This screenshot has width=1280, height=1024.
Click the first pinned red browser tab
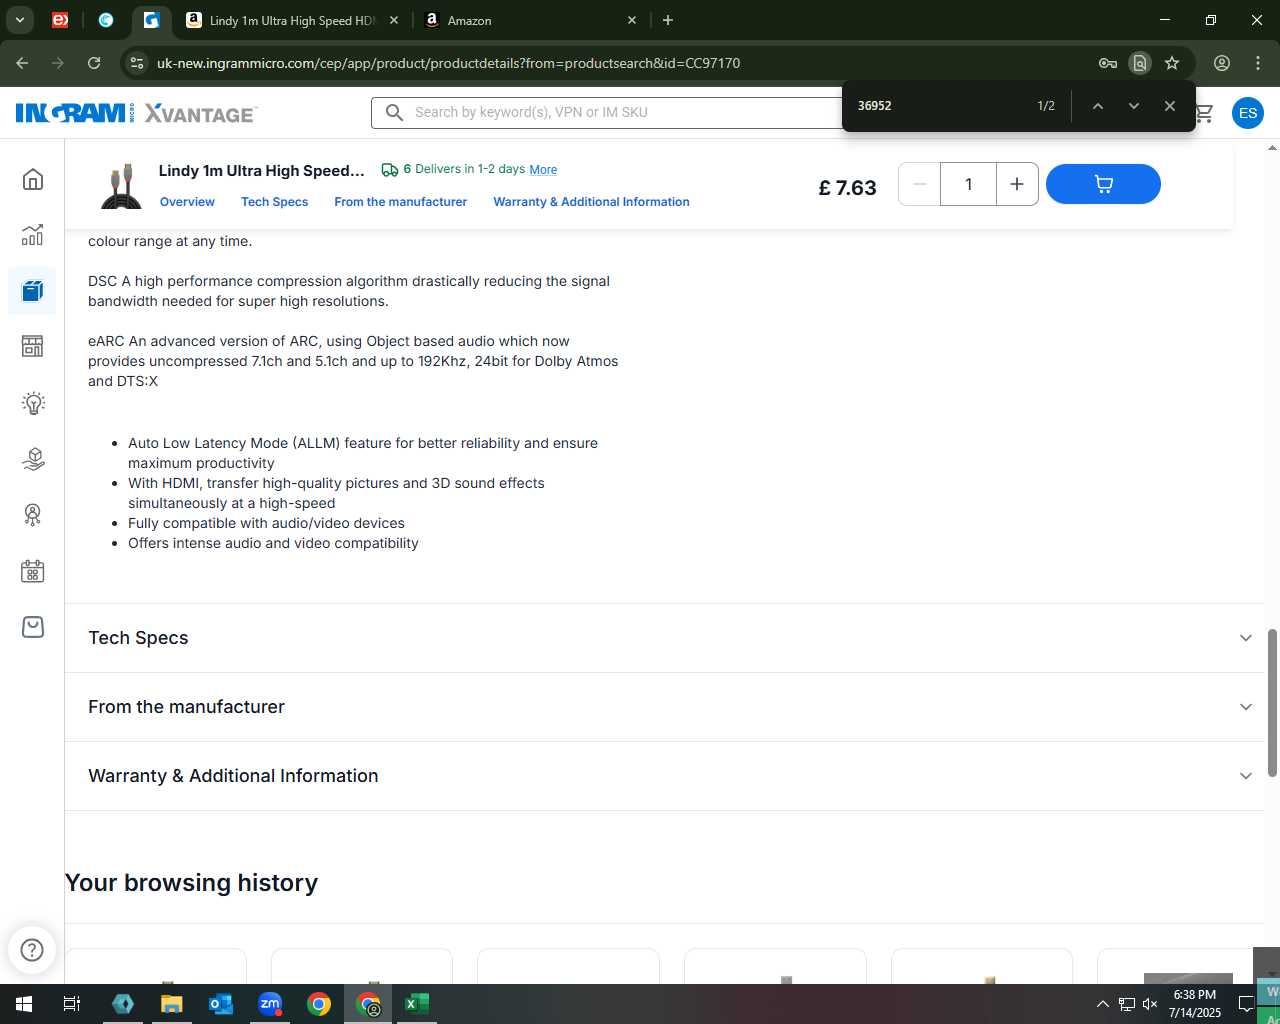[x=60, y=20]
